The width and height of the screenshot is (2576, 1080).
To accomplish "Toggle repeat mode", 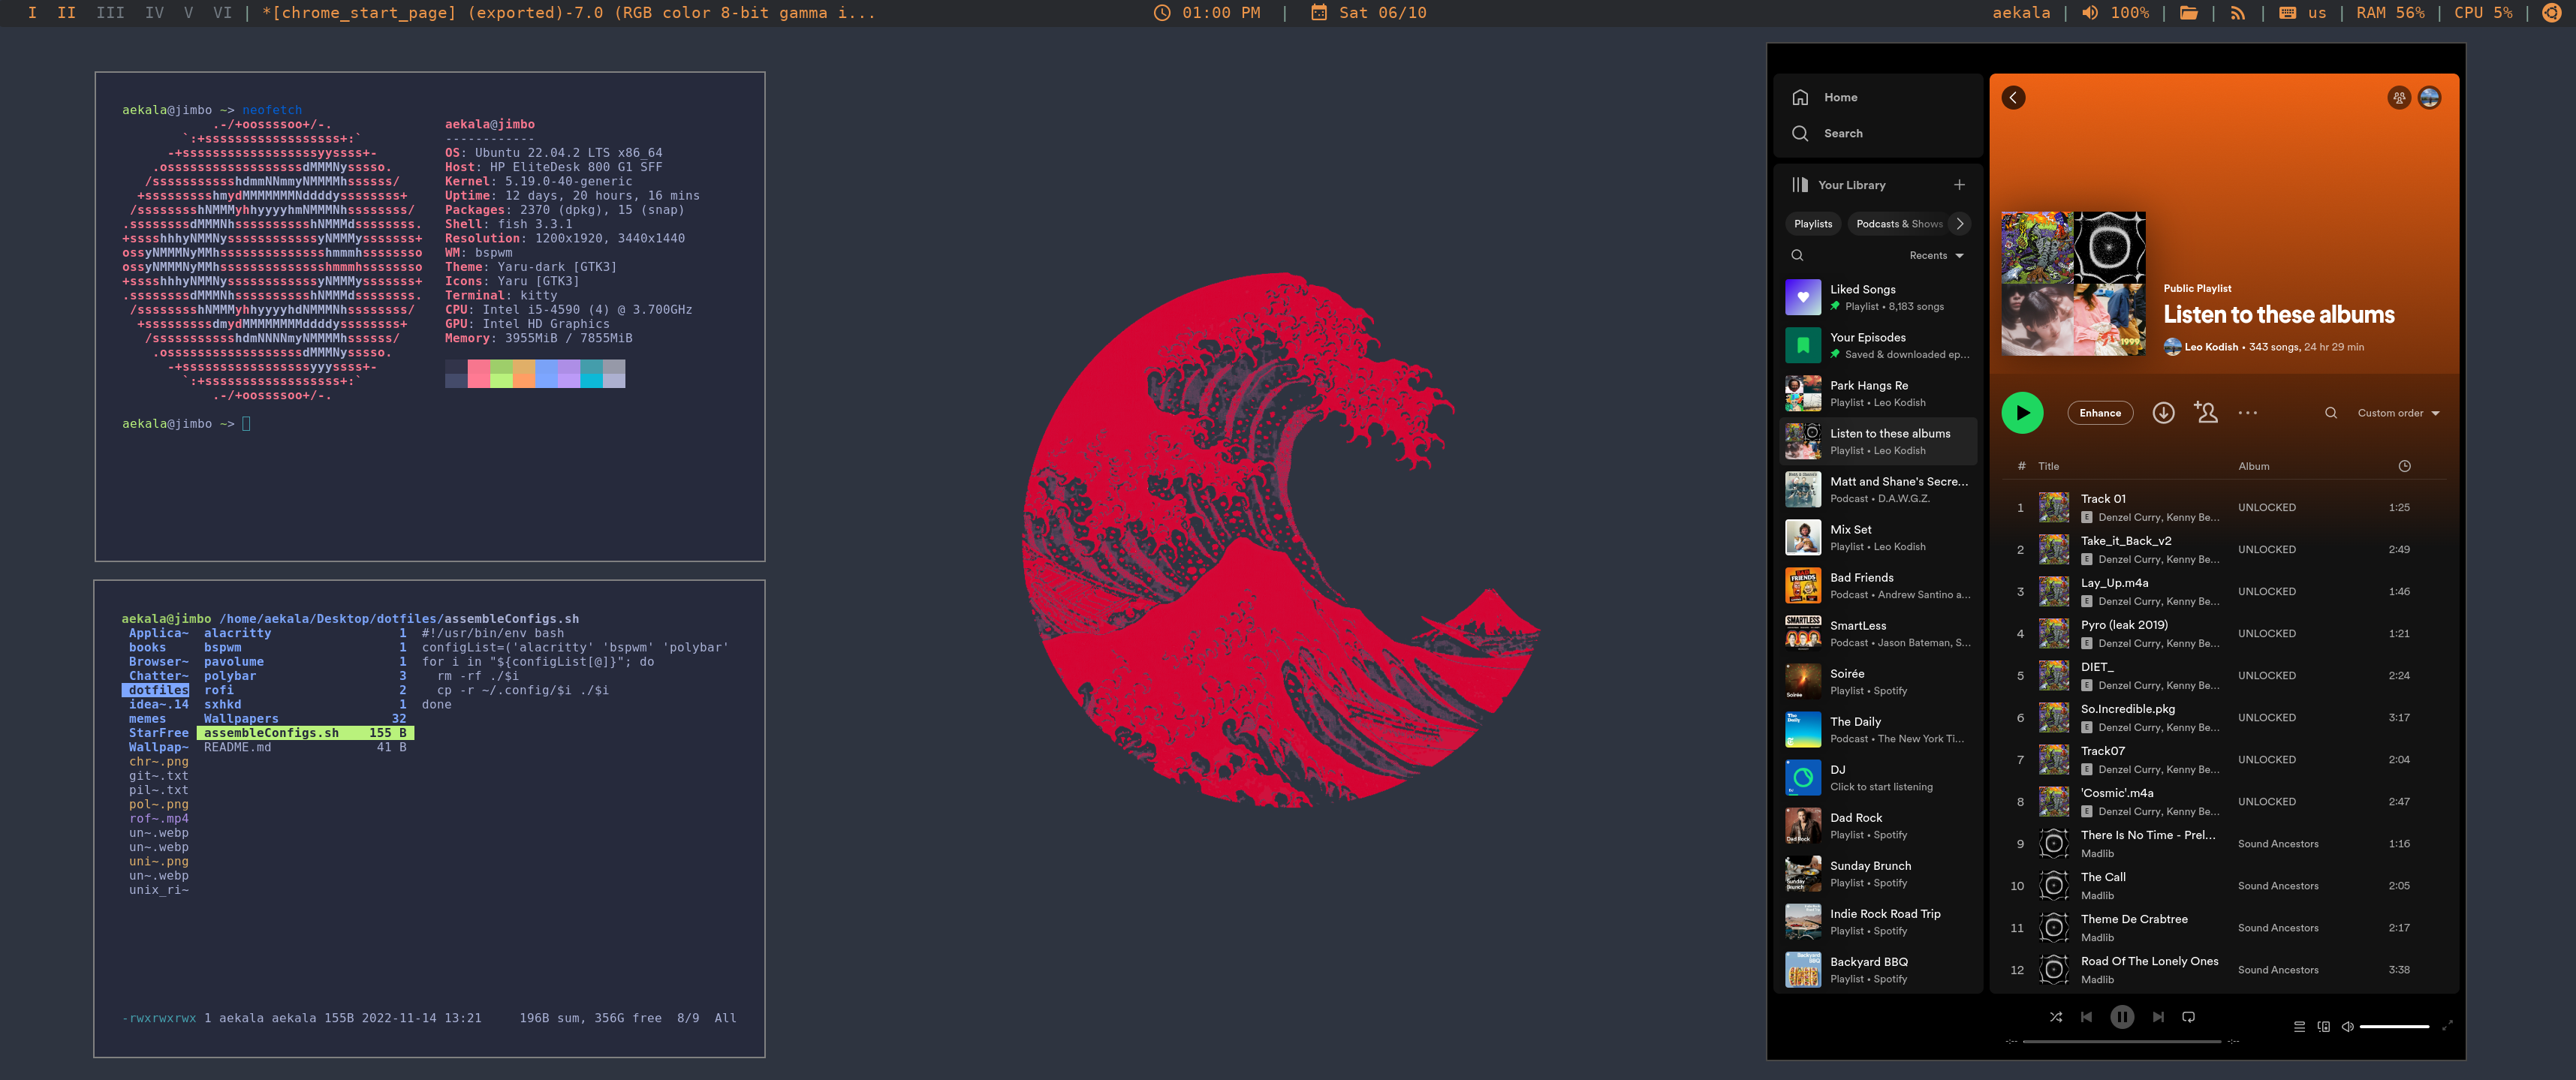I will coord(2188,1017).
